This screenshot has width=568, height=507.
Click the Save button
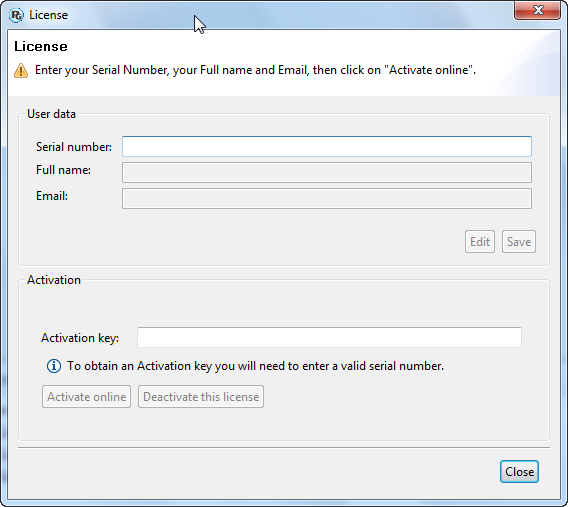[519, 242]
